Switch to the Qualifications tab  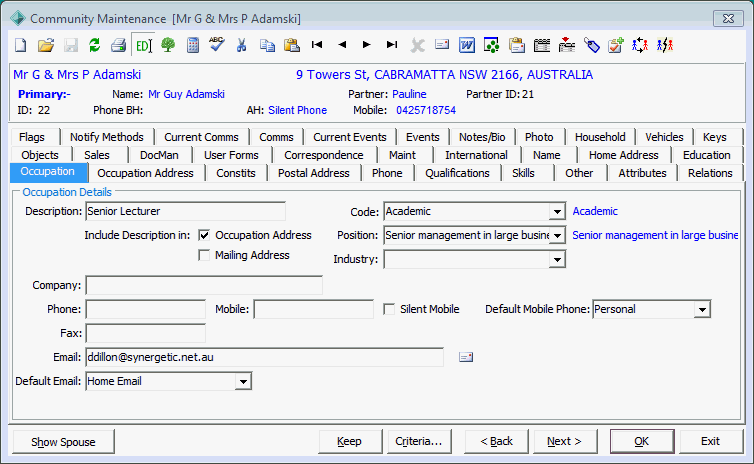click(457, 173)
